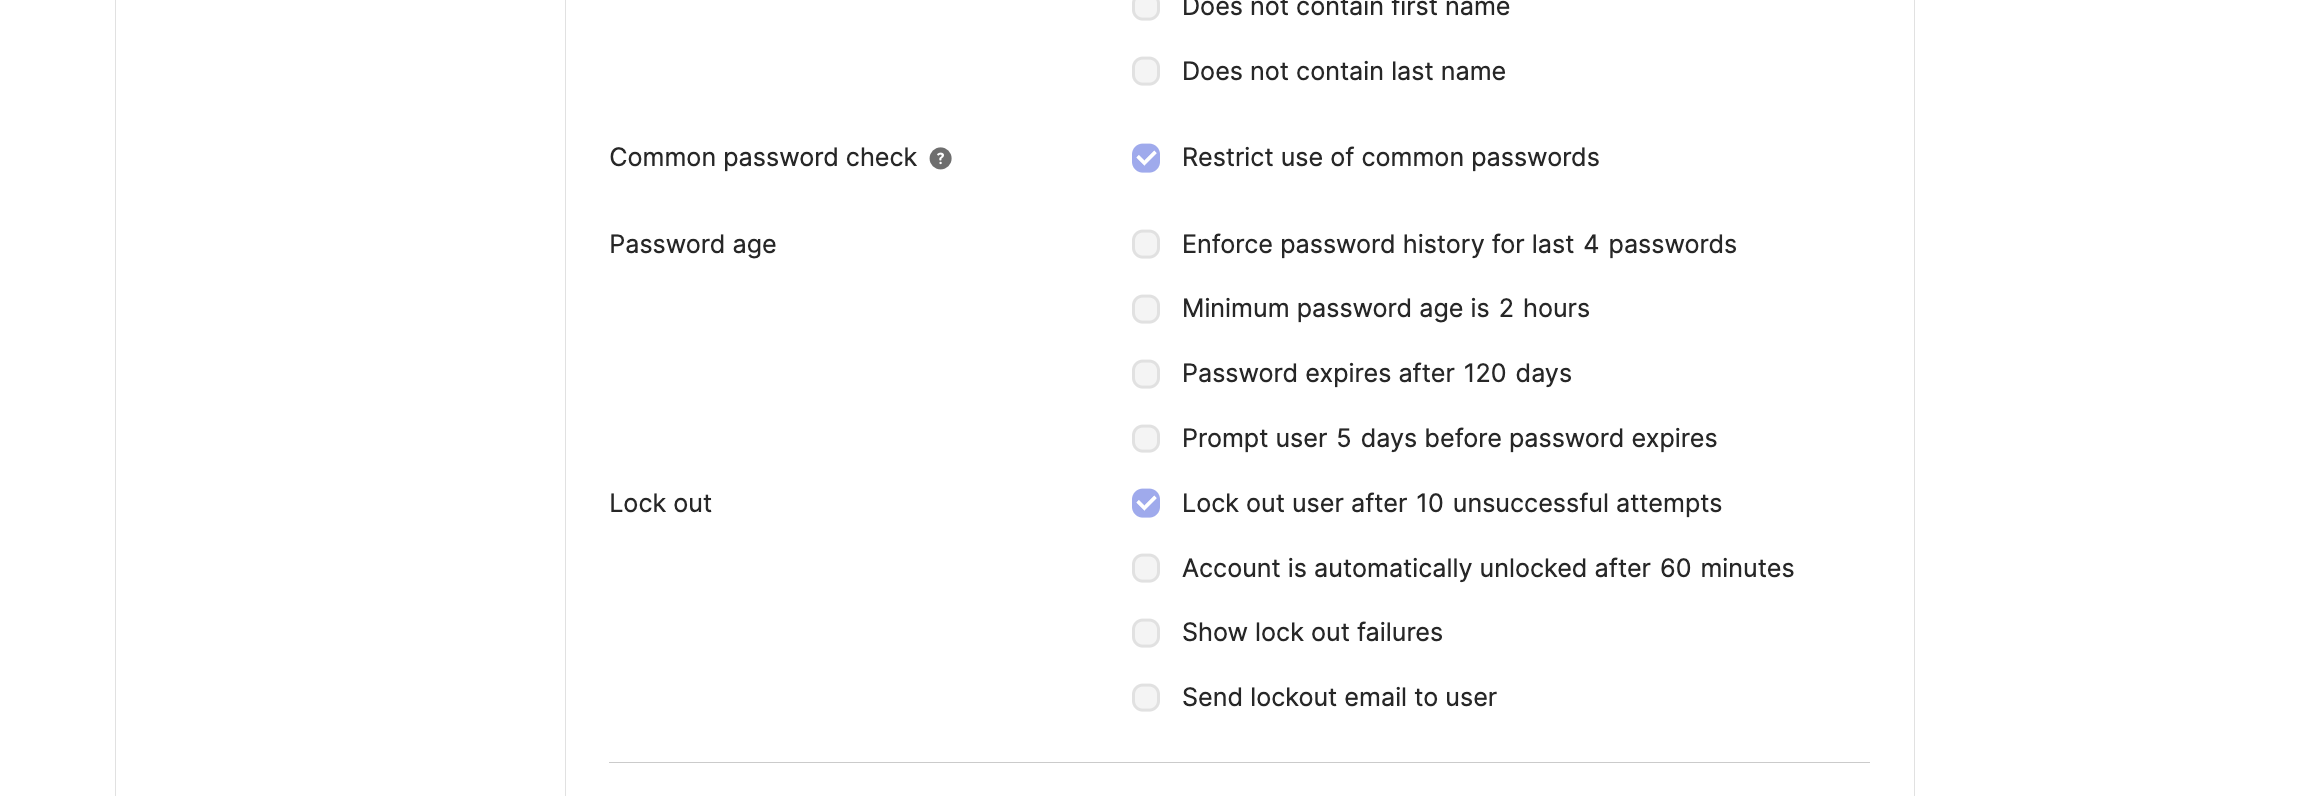The height and width of the screenshot is (796, 2302).
Task: Uncheck Restrict use of common passwords
Action: pyautogui.click(x=1146, y=158)
